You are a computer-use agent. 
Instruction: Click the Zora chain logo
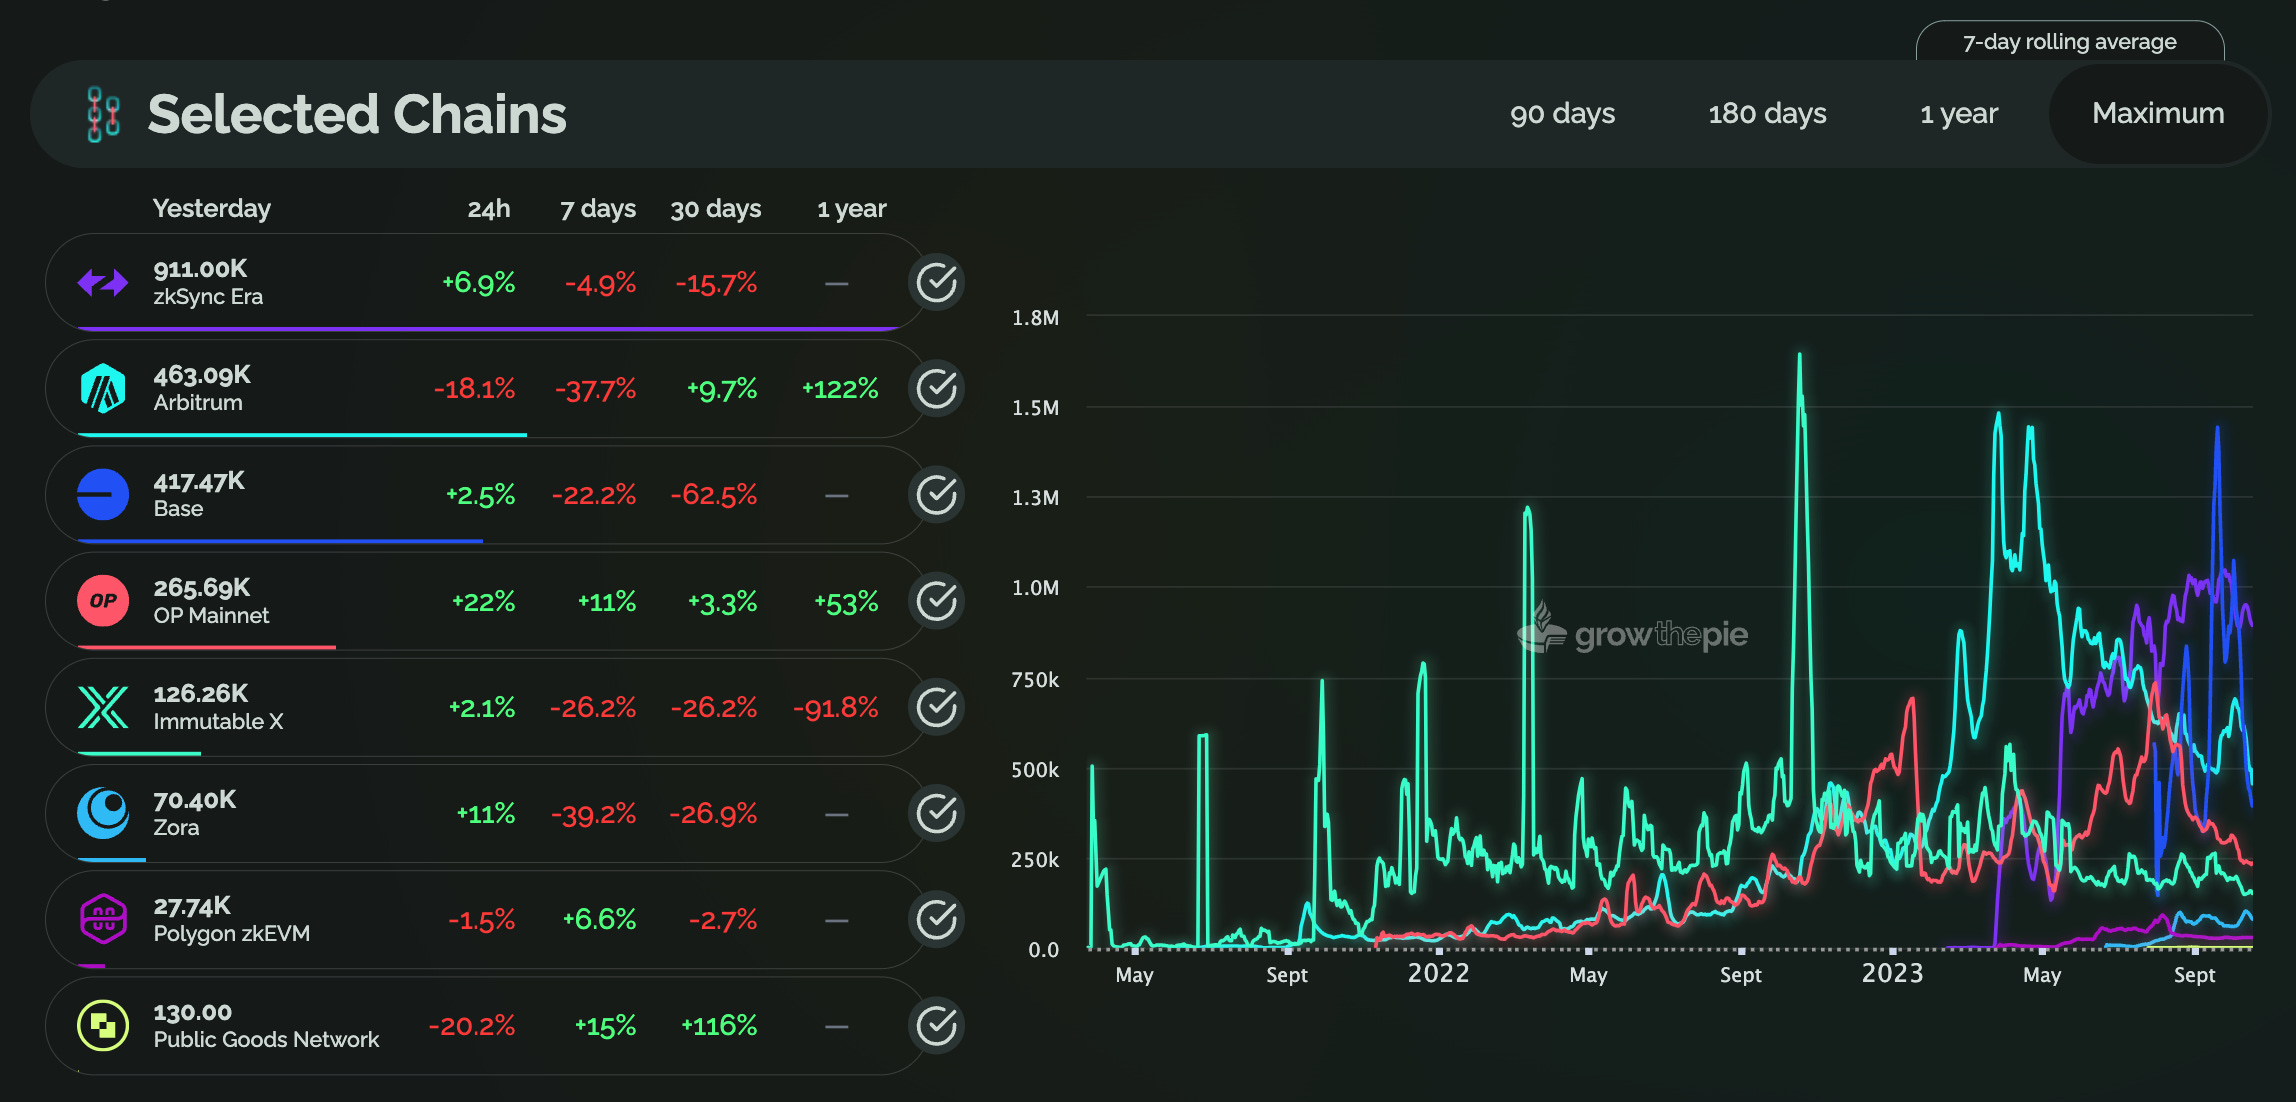[103, 813]
